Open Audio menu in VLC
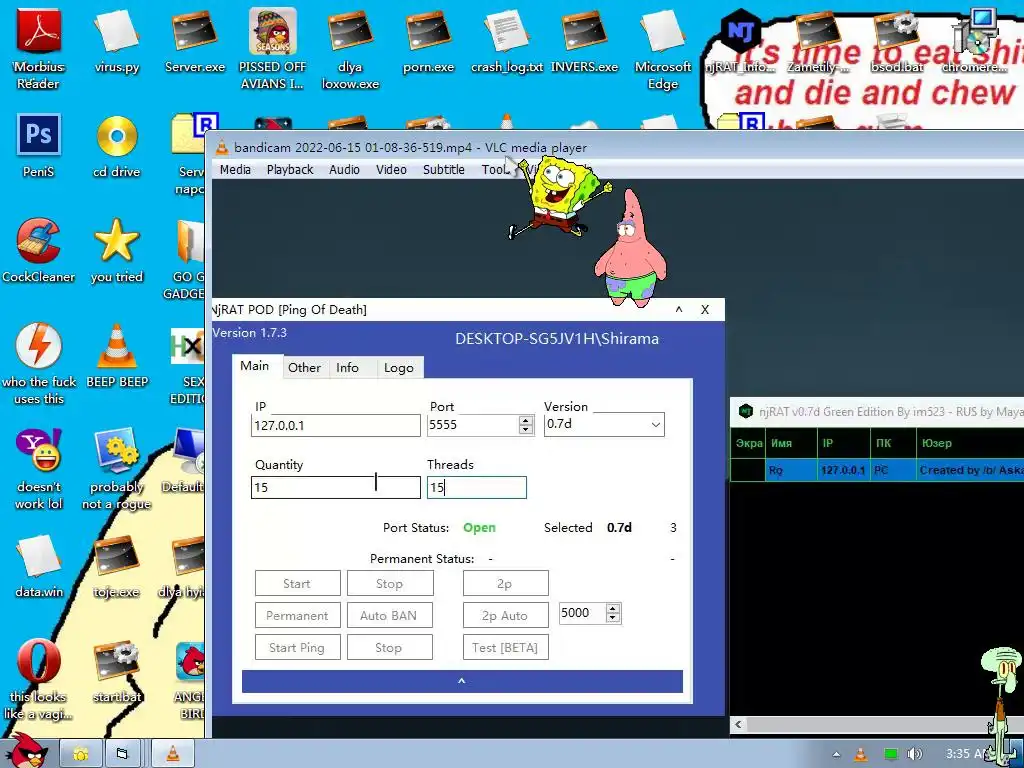This screenshot has width=1024, height=768. [344, 170]
